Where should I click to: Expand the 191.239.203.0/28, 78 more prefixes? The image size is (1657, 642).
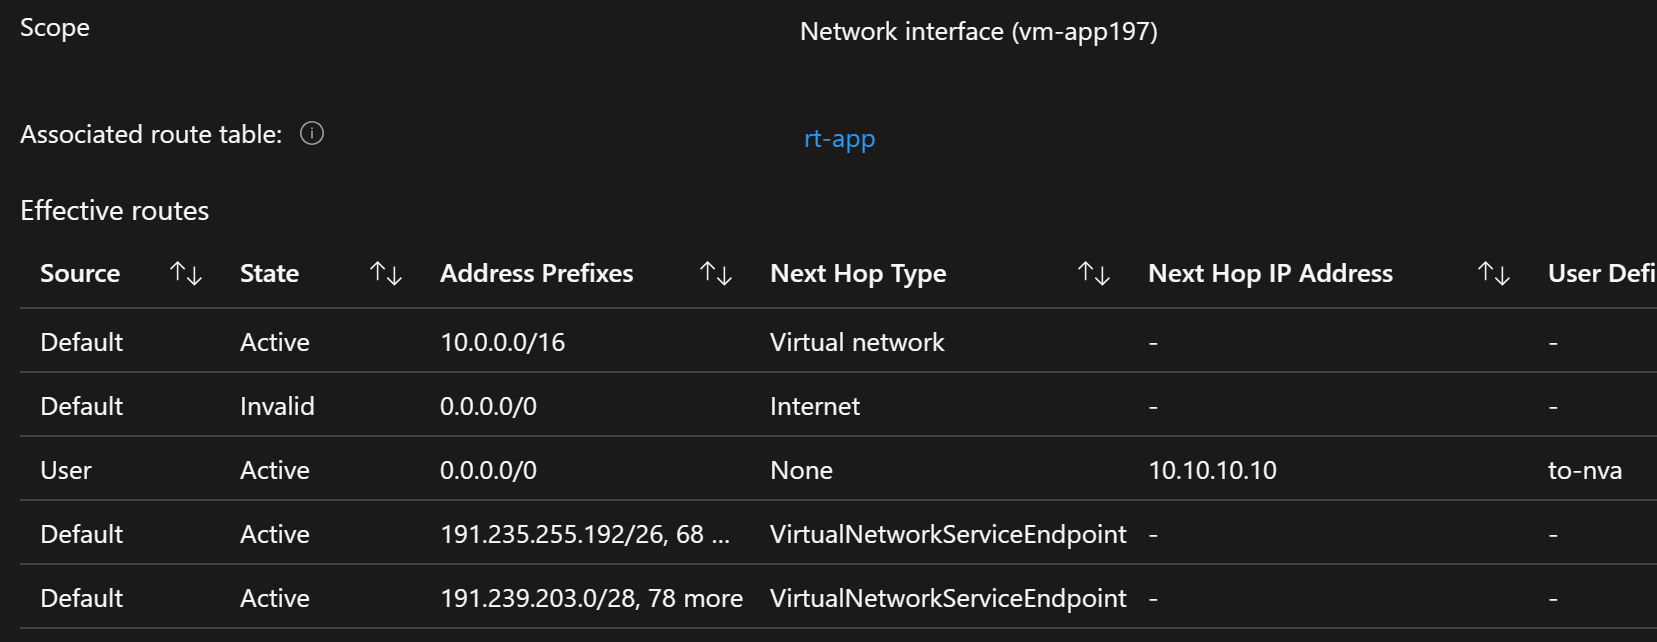point(591,598)
